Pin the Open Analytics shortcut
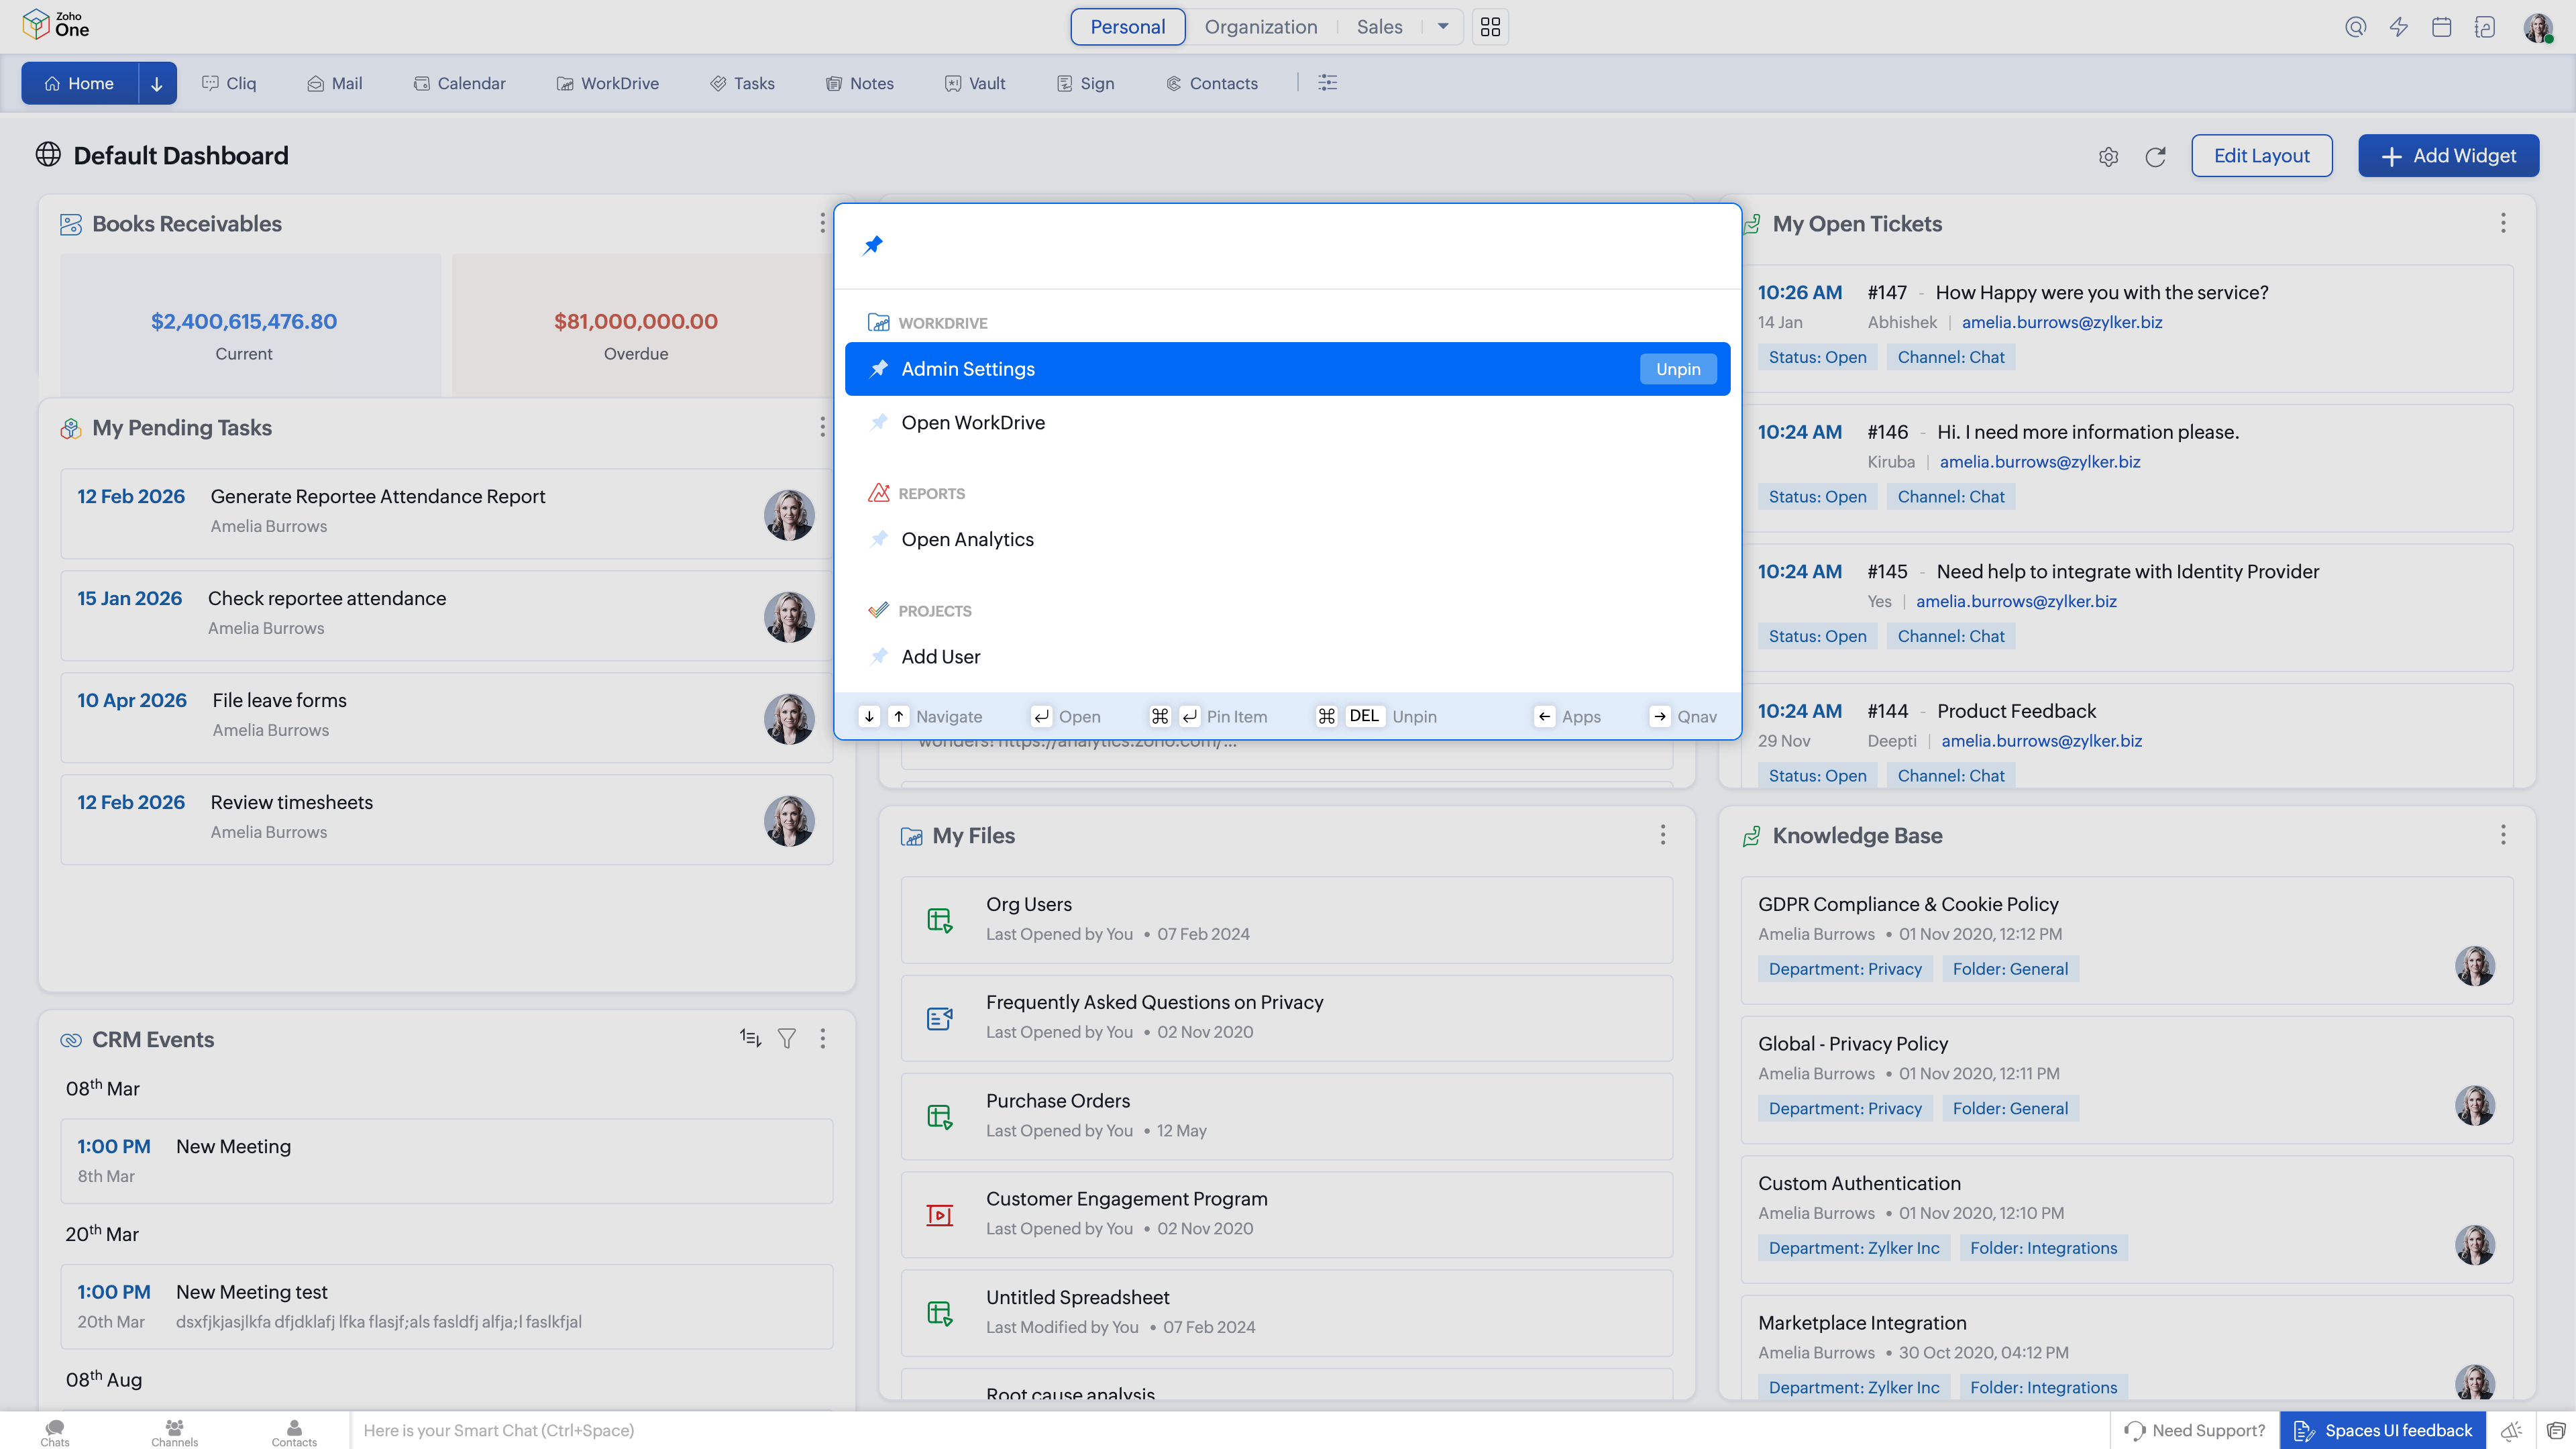Image resolution: width=2576 pixels, height=1449 pixels. pos(879,539)
